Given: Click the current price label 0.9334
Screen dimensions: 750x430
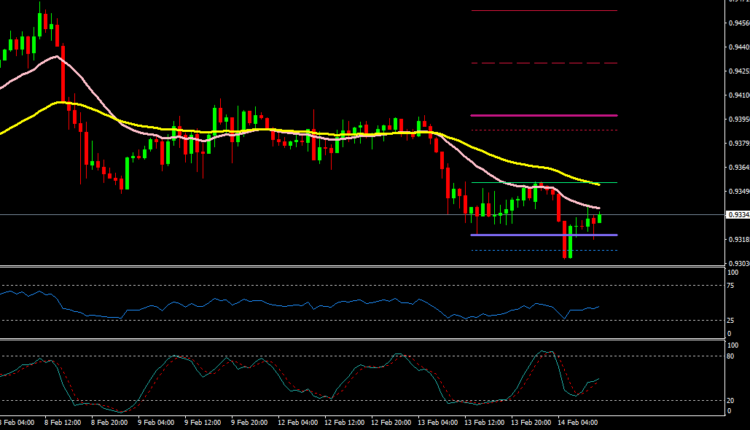Looking at the screenshot, I should (736, 215).
